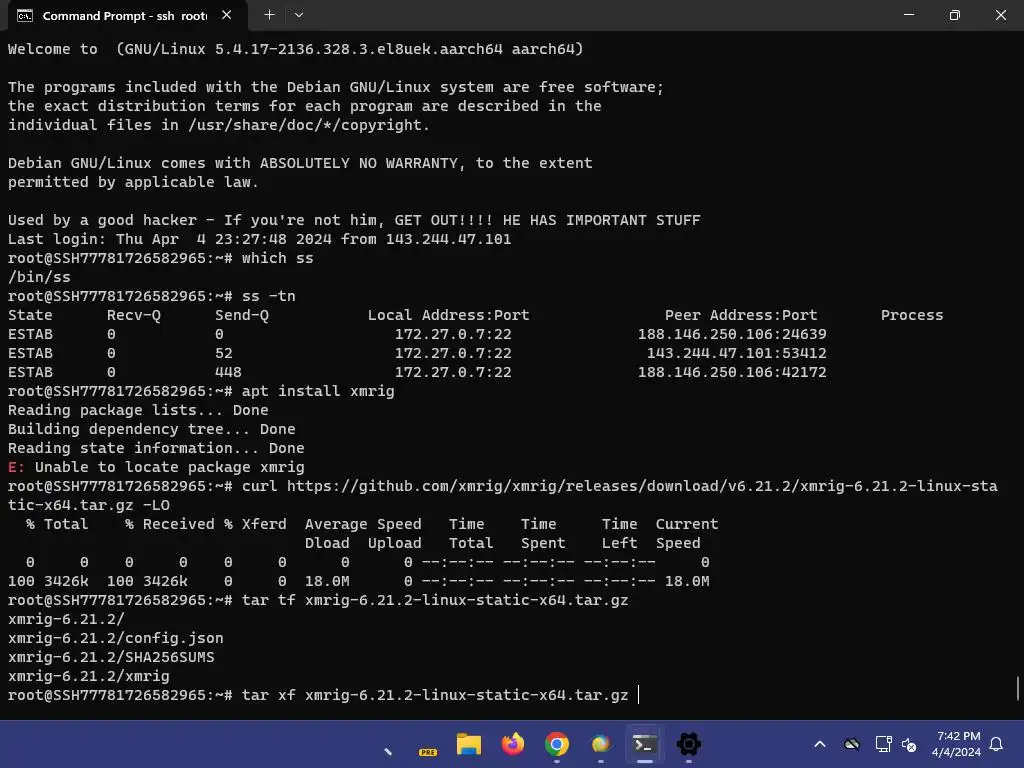This screenshot has width=1024, height=768.
Task: Select the Command Prompt ssh tab
Action: [x=125, y=16]
